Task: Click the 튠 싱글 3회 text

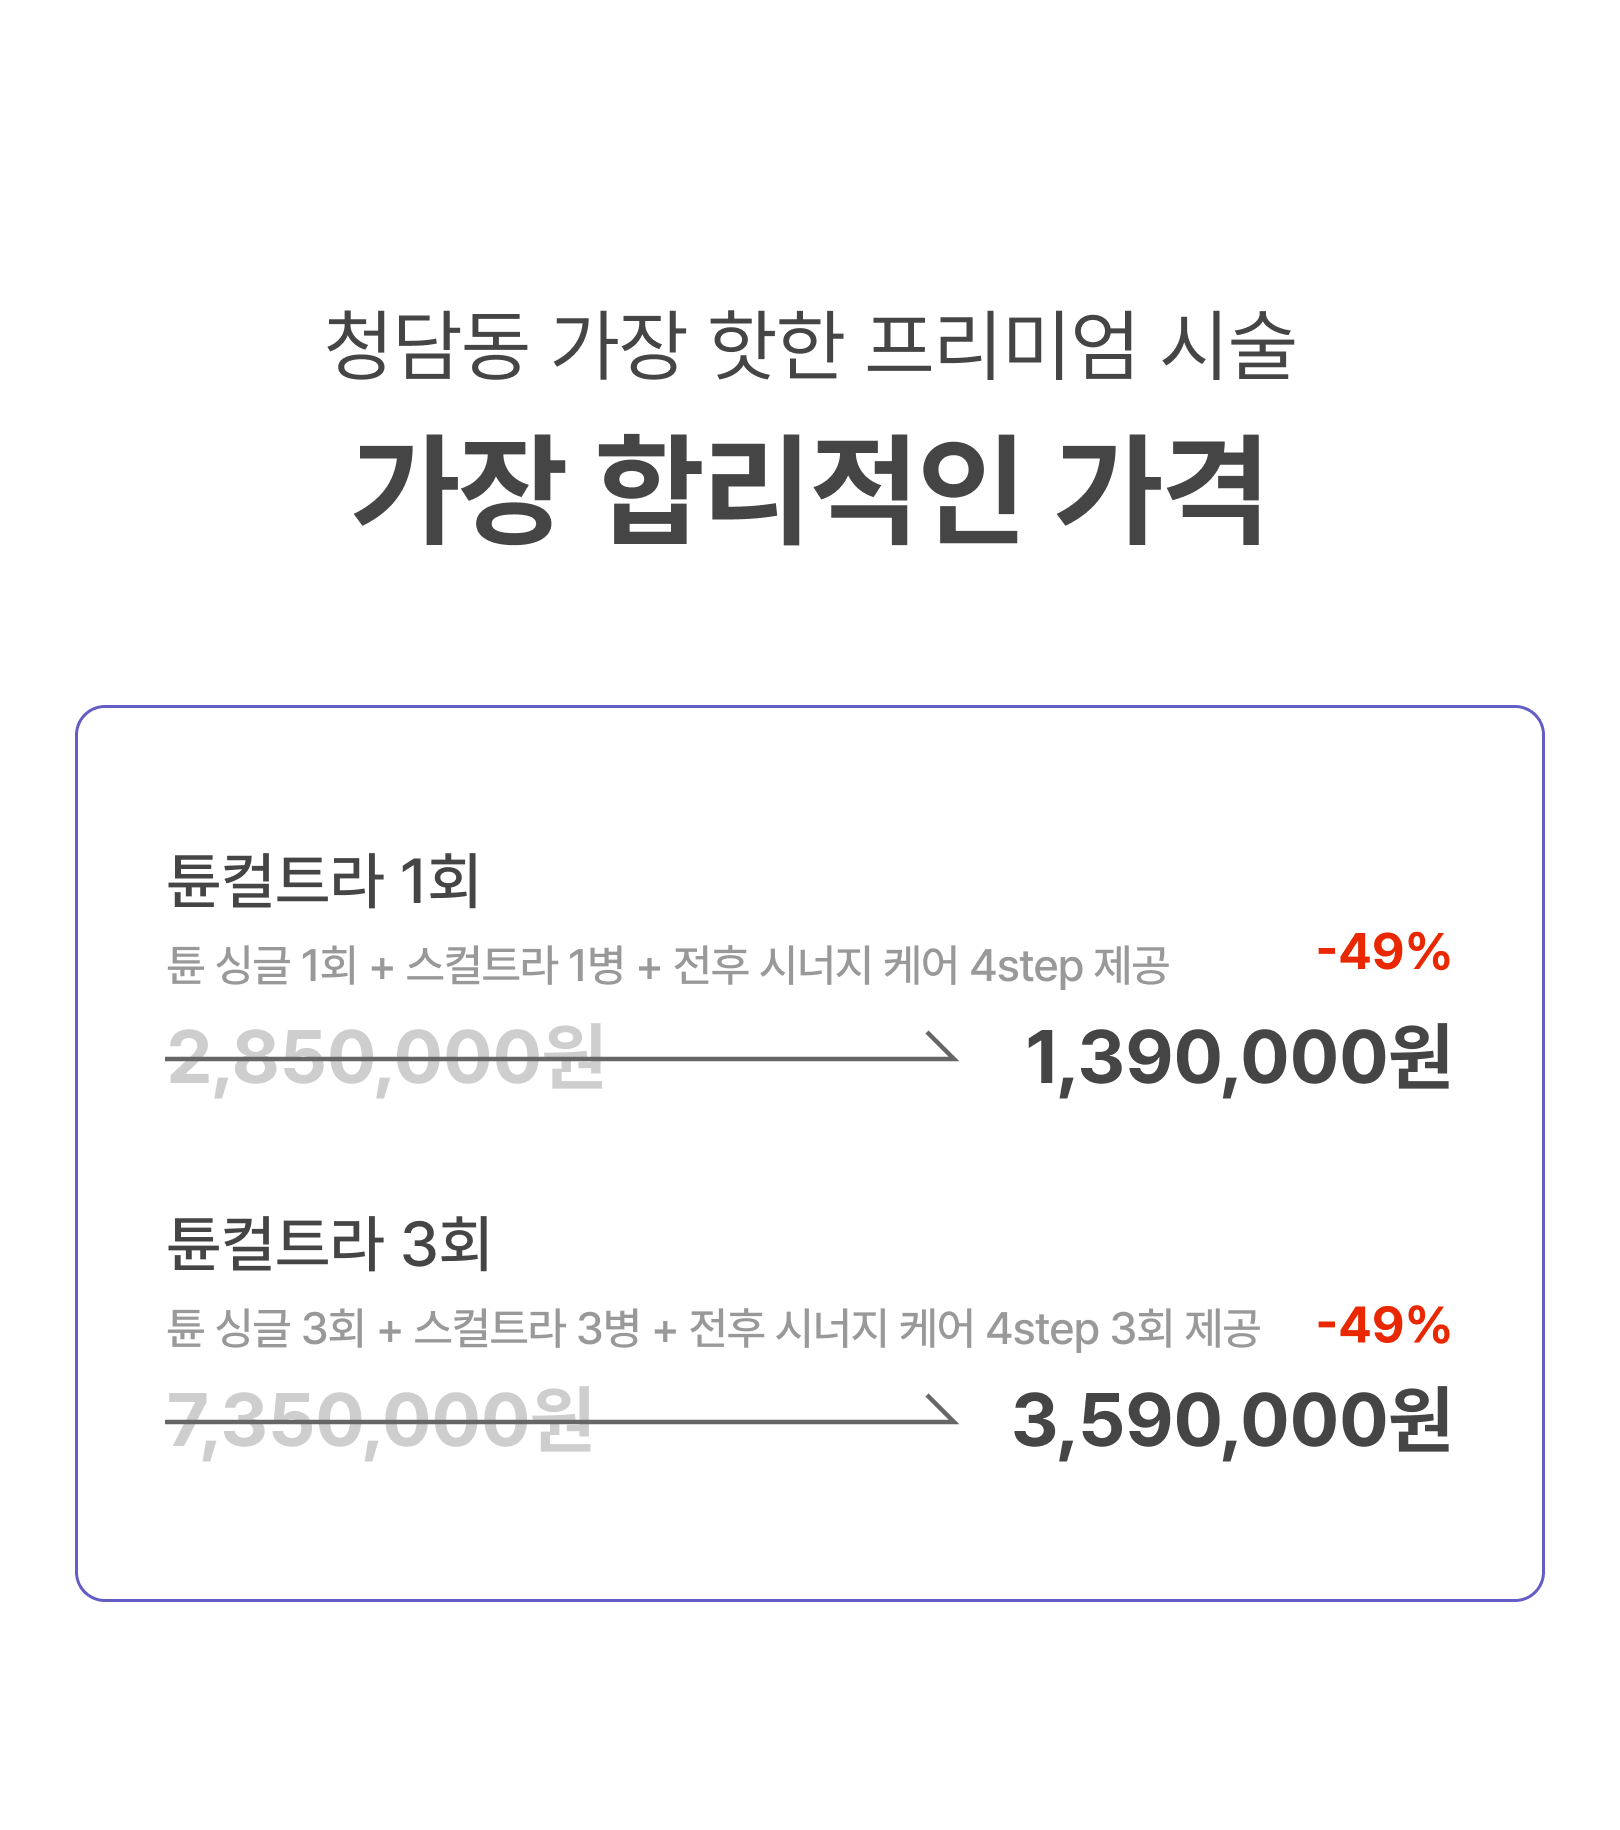Action: [x=266, y=1329]
